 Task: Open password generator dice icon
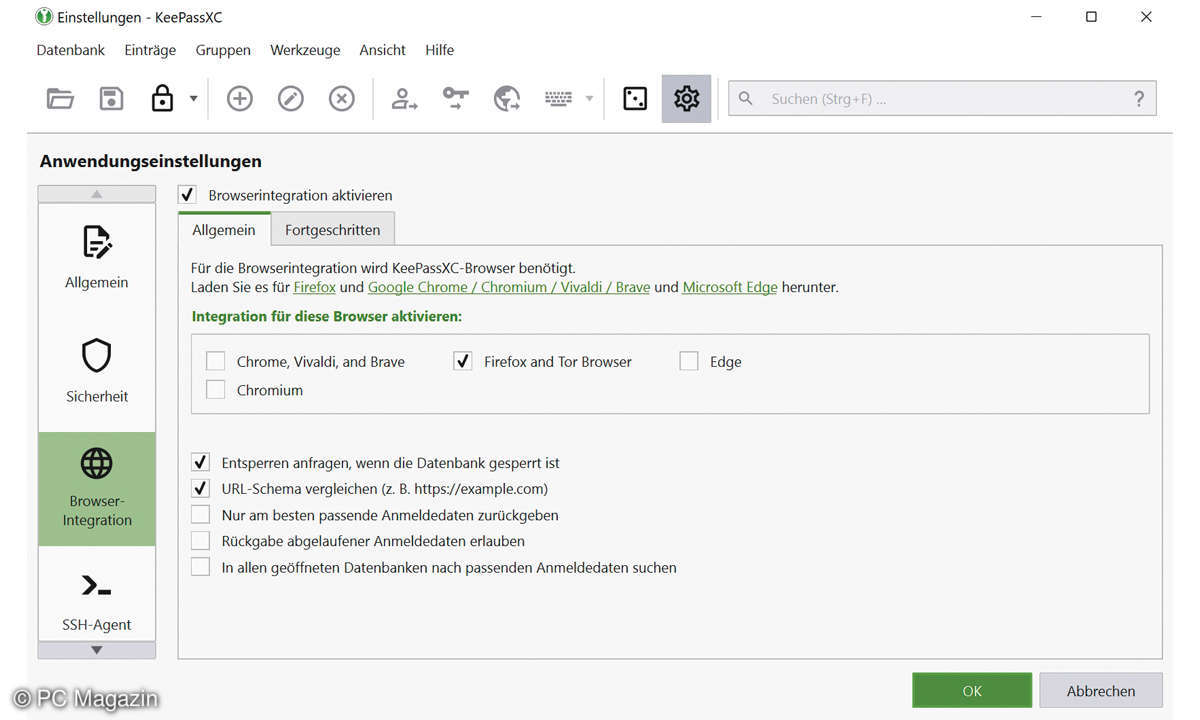(635, 99)
